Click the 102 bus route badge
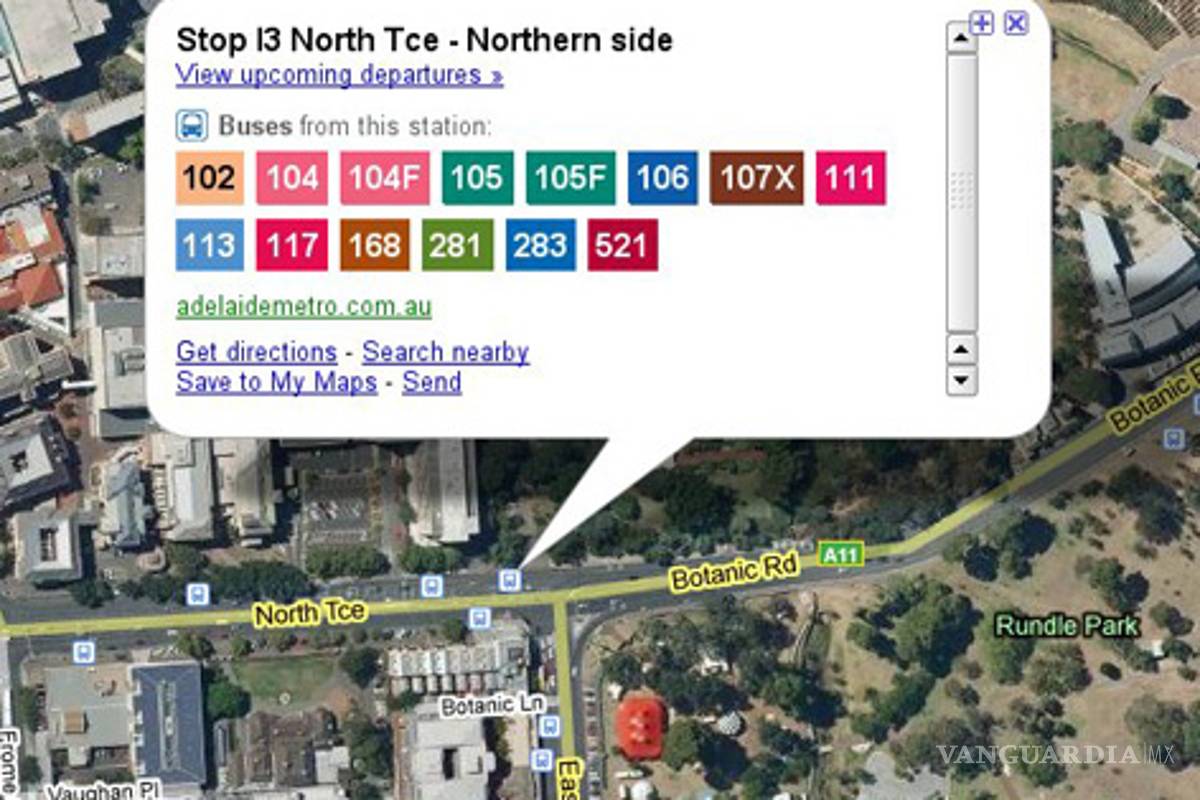 click(210, 179)
